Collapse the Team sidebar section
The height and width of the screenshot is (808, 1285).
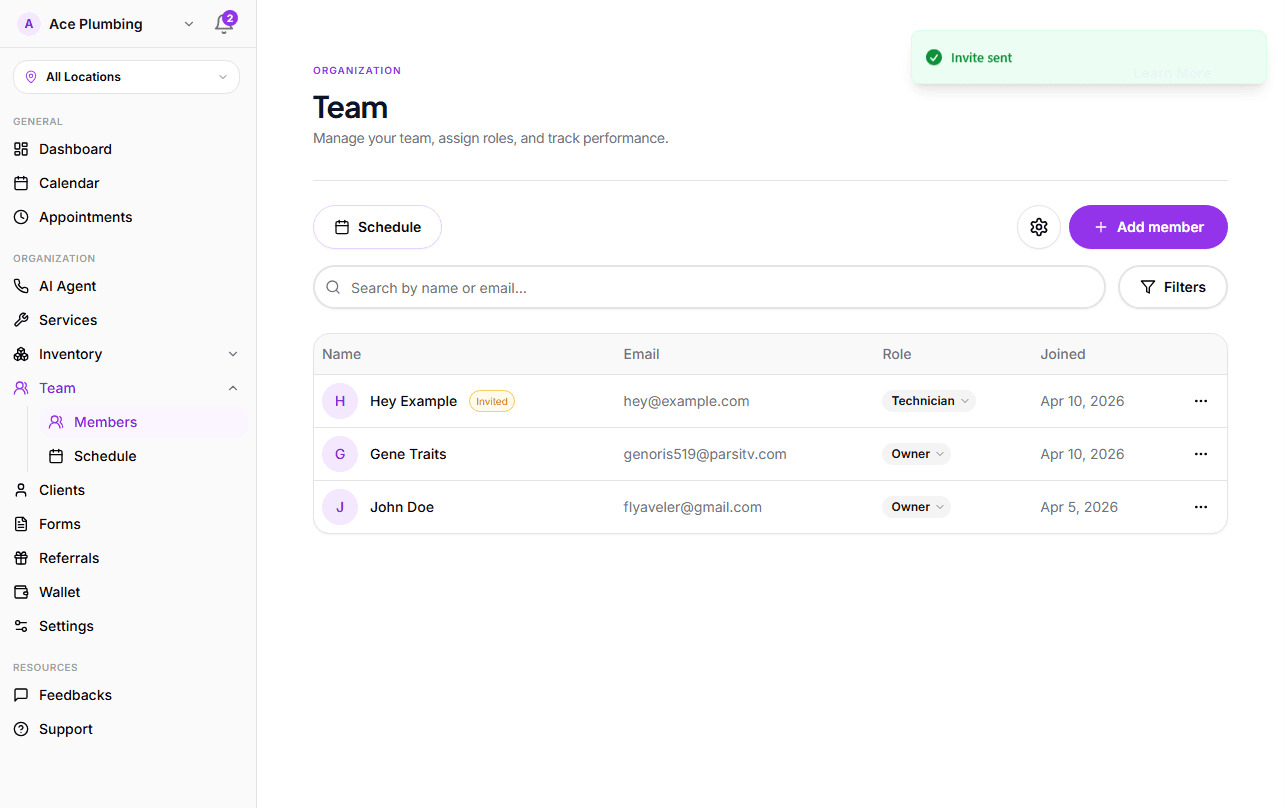tap(232, 388)
